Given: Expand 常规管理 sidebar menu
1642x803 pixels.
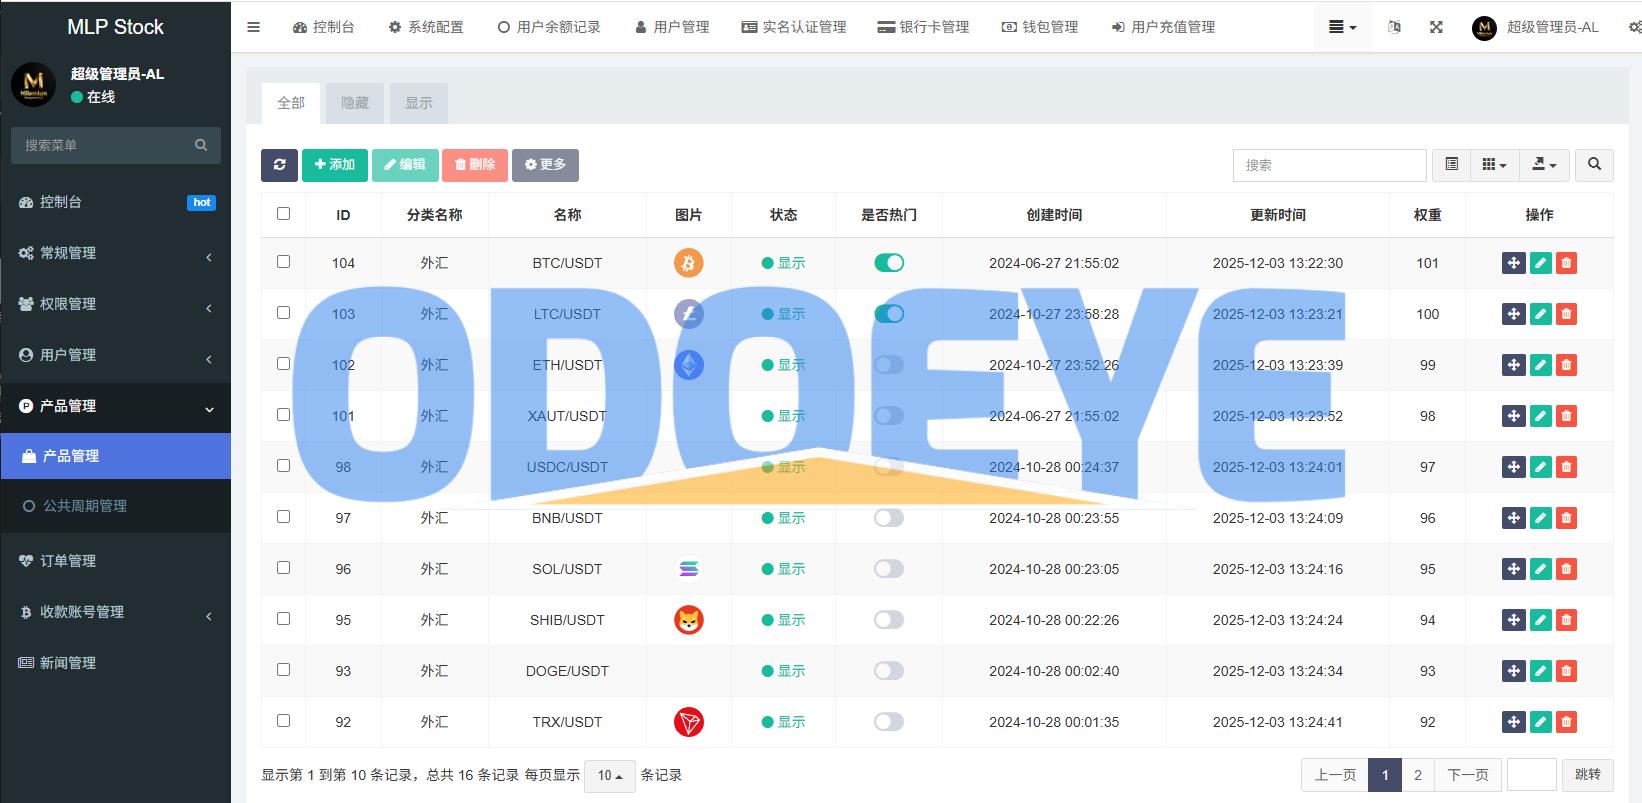Looking at the screenshot, I should coord(115,253).
